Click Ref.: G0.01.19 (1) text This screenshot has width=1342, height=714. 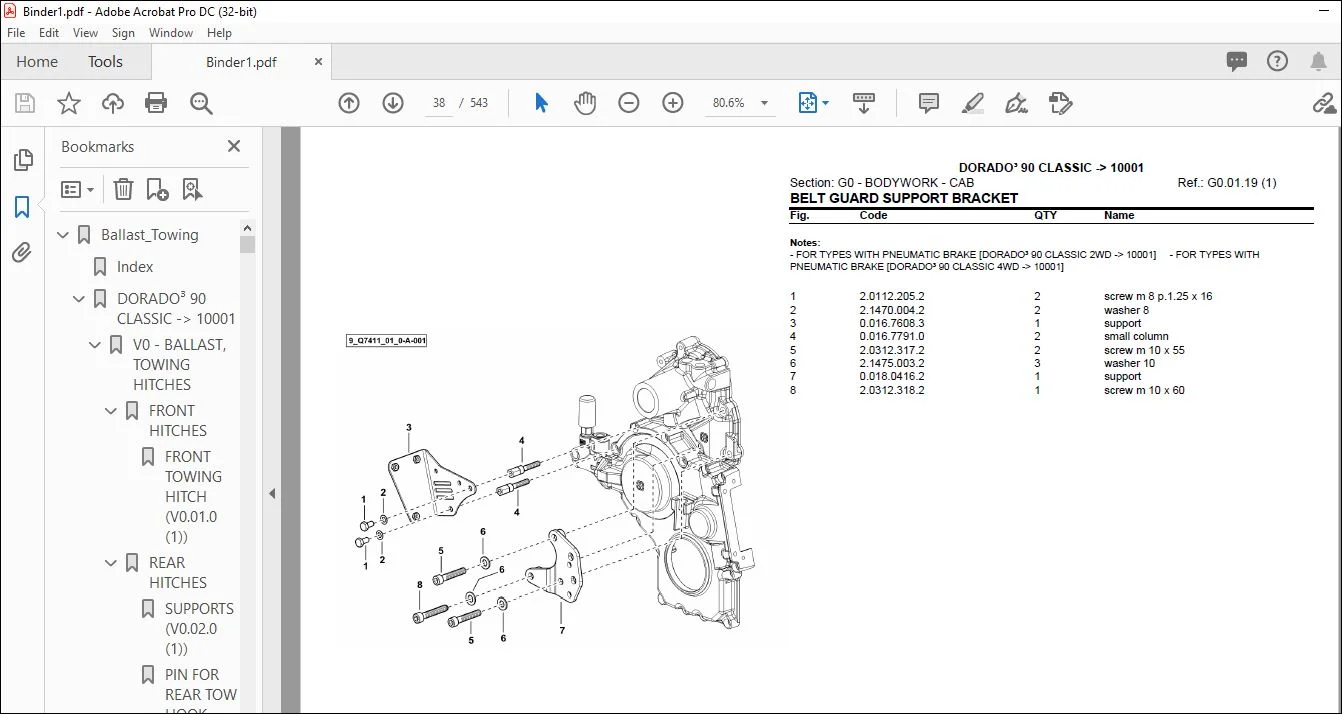pos(1227,183)
